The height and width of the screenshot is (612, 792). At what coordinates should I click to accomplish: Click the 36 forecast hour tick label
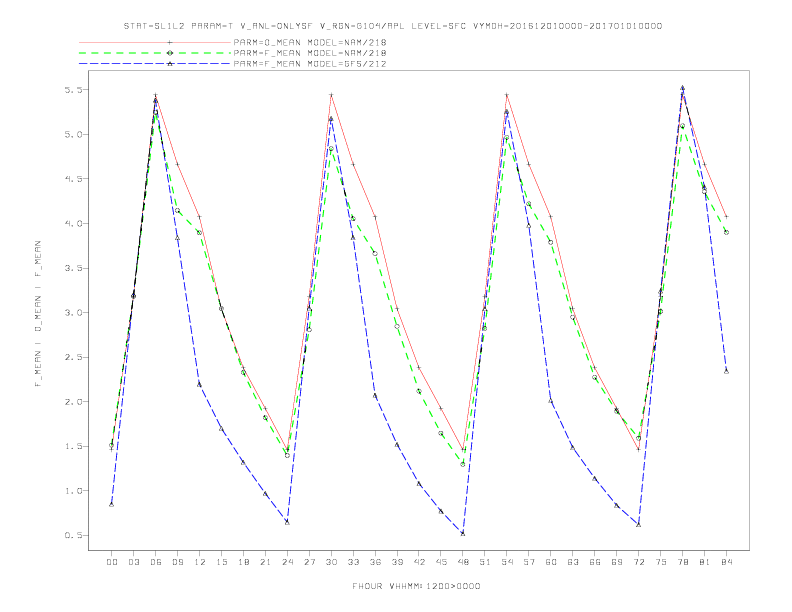point(375,562)
